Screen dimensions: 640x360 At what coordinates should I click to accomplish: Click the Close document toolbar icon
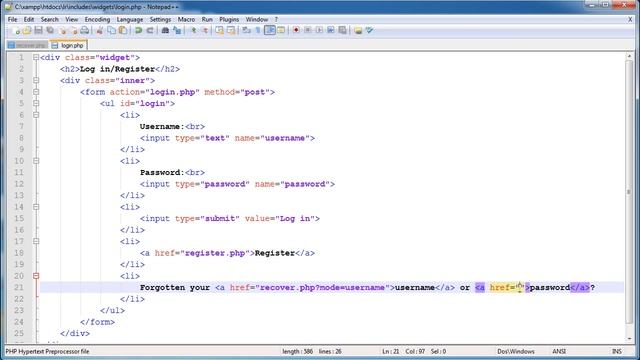point(62,31)
